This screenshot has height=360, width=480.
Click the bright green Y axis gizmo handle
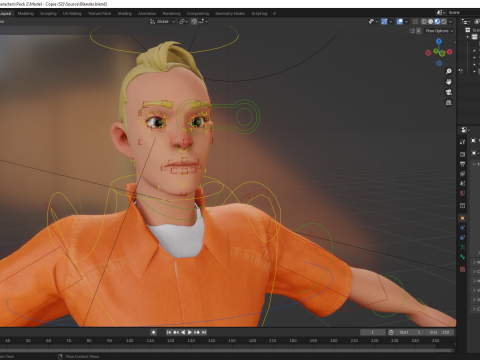[442, 53]
